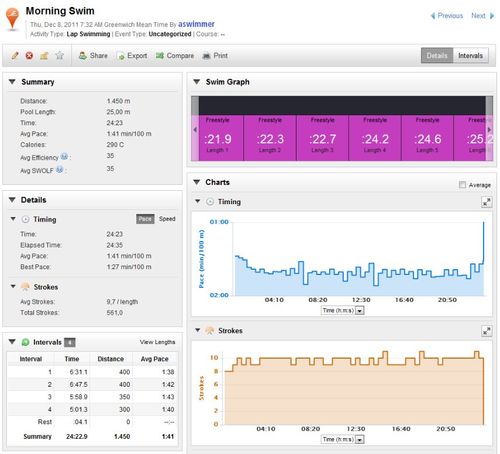Collapse the Summary panel
The image size is (500, 454).
click(12, 82)
